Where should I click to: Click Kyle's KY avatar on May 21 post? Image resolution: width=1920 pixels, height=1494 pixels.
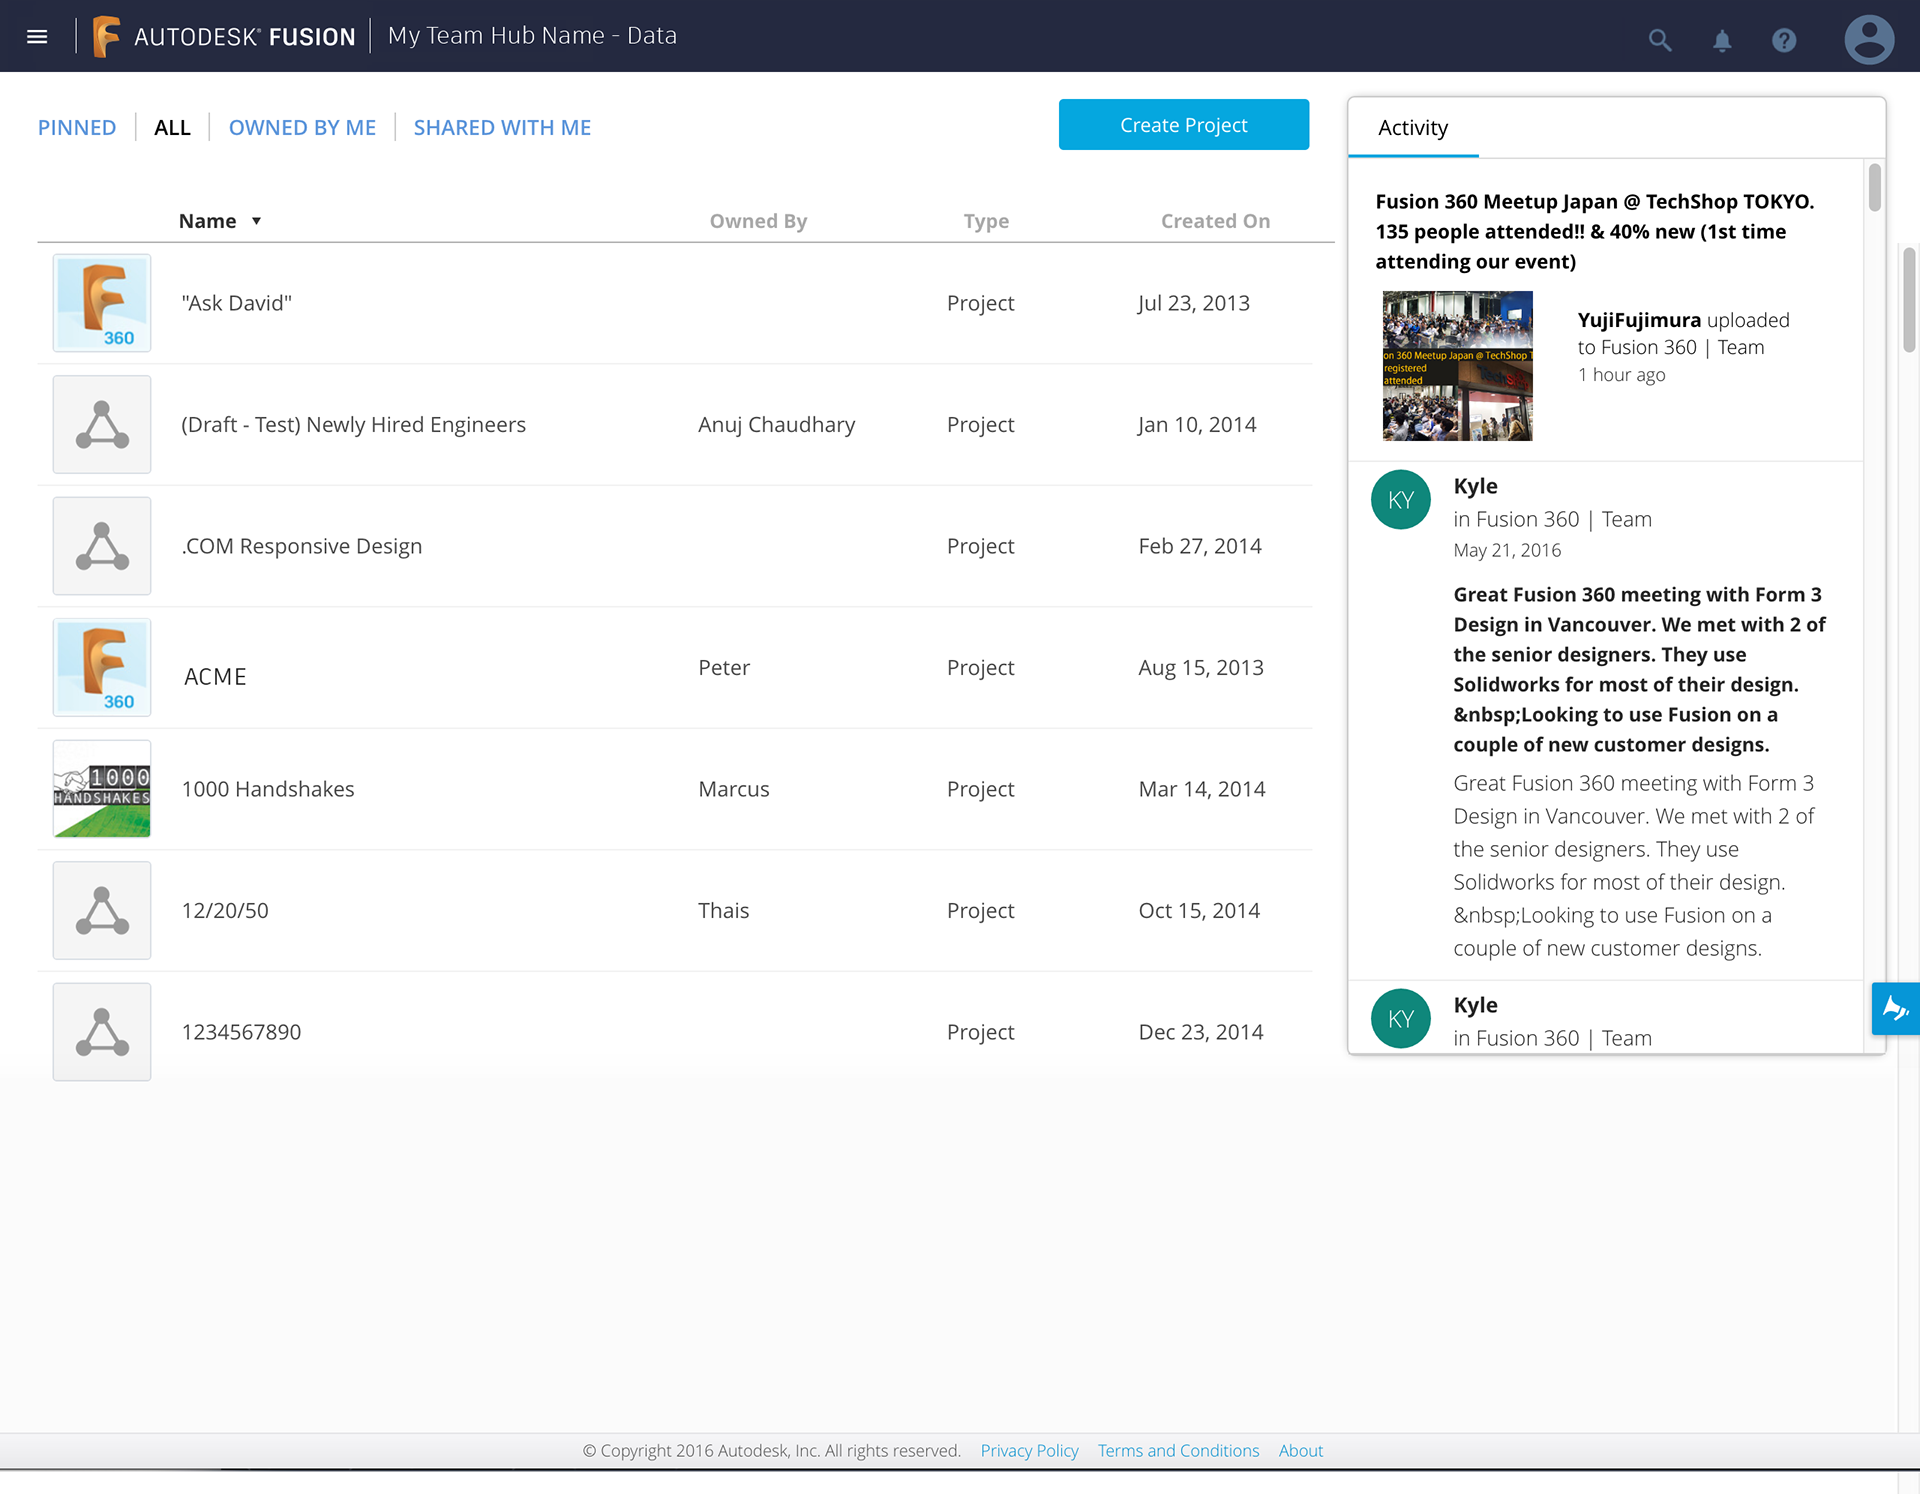[1400, 500]
